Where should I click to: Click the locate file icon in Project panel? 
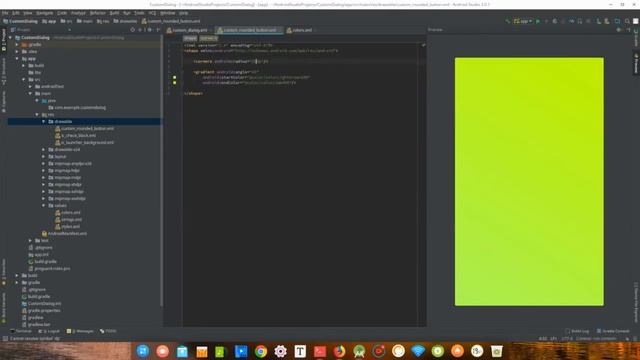click(133, 30)
